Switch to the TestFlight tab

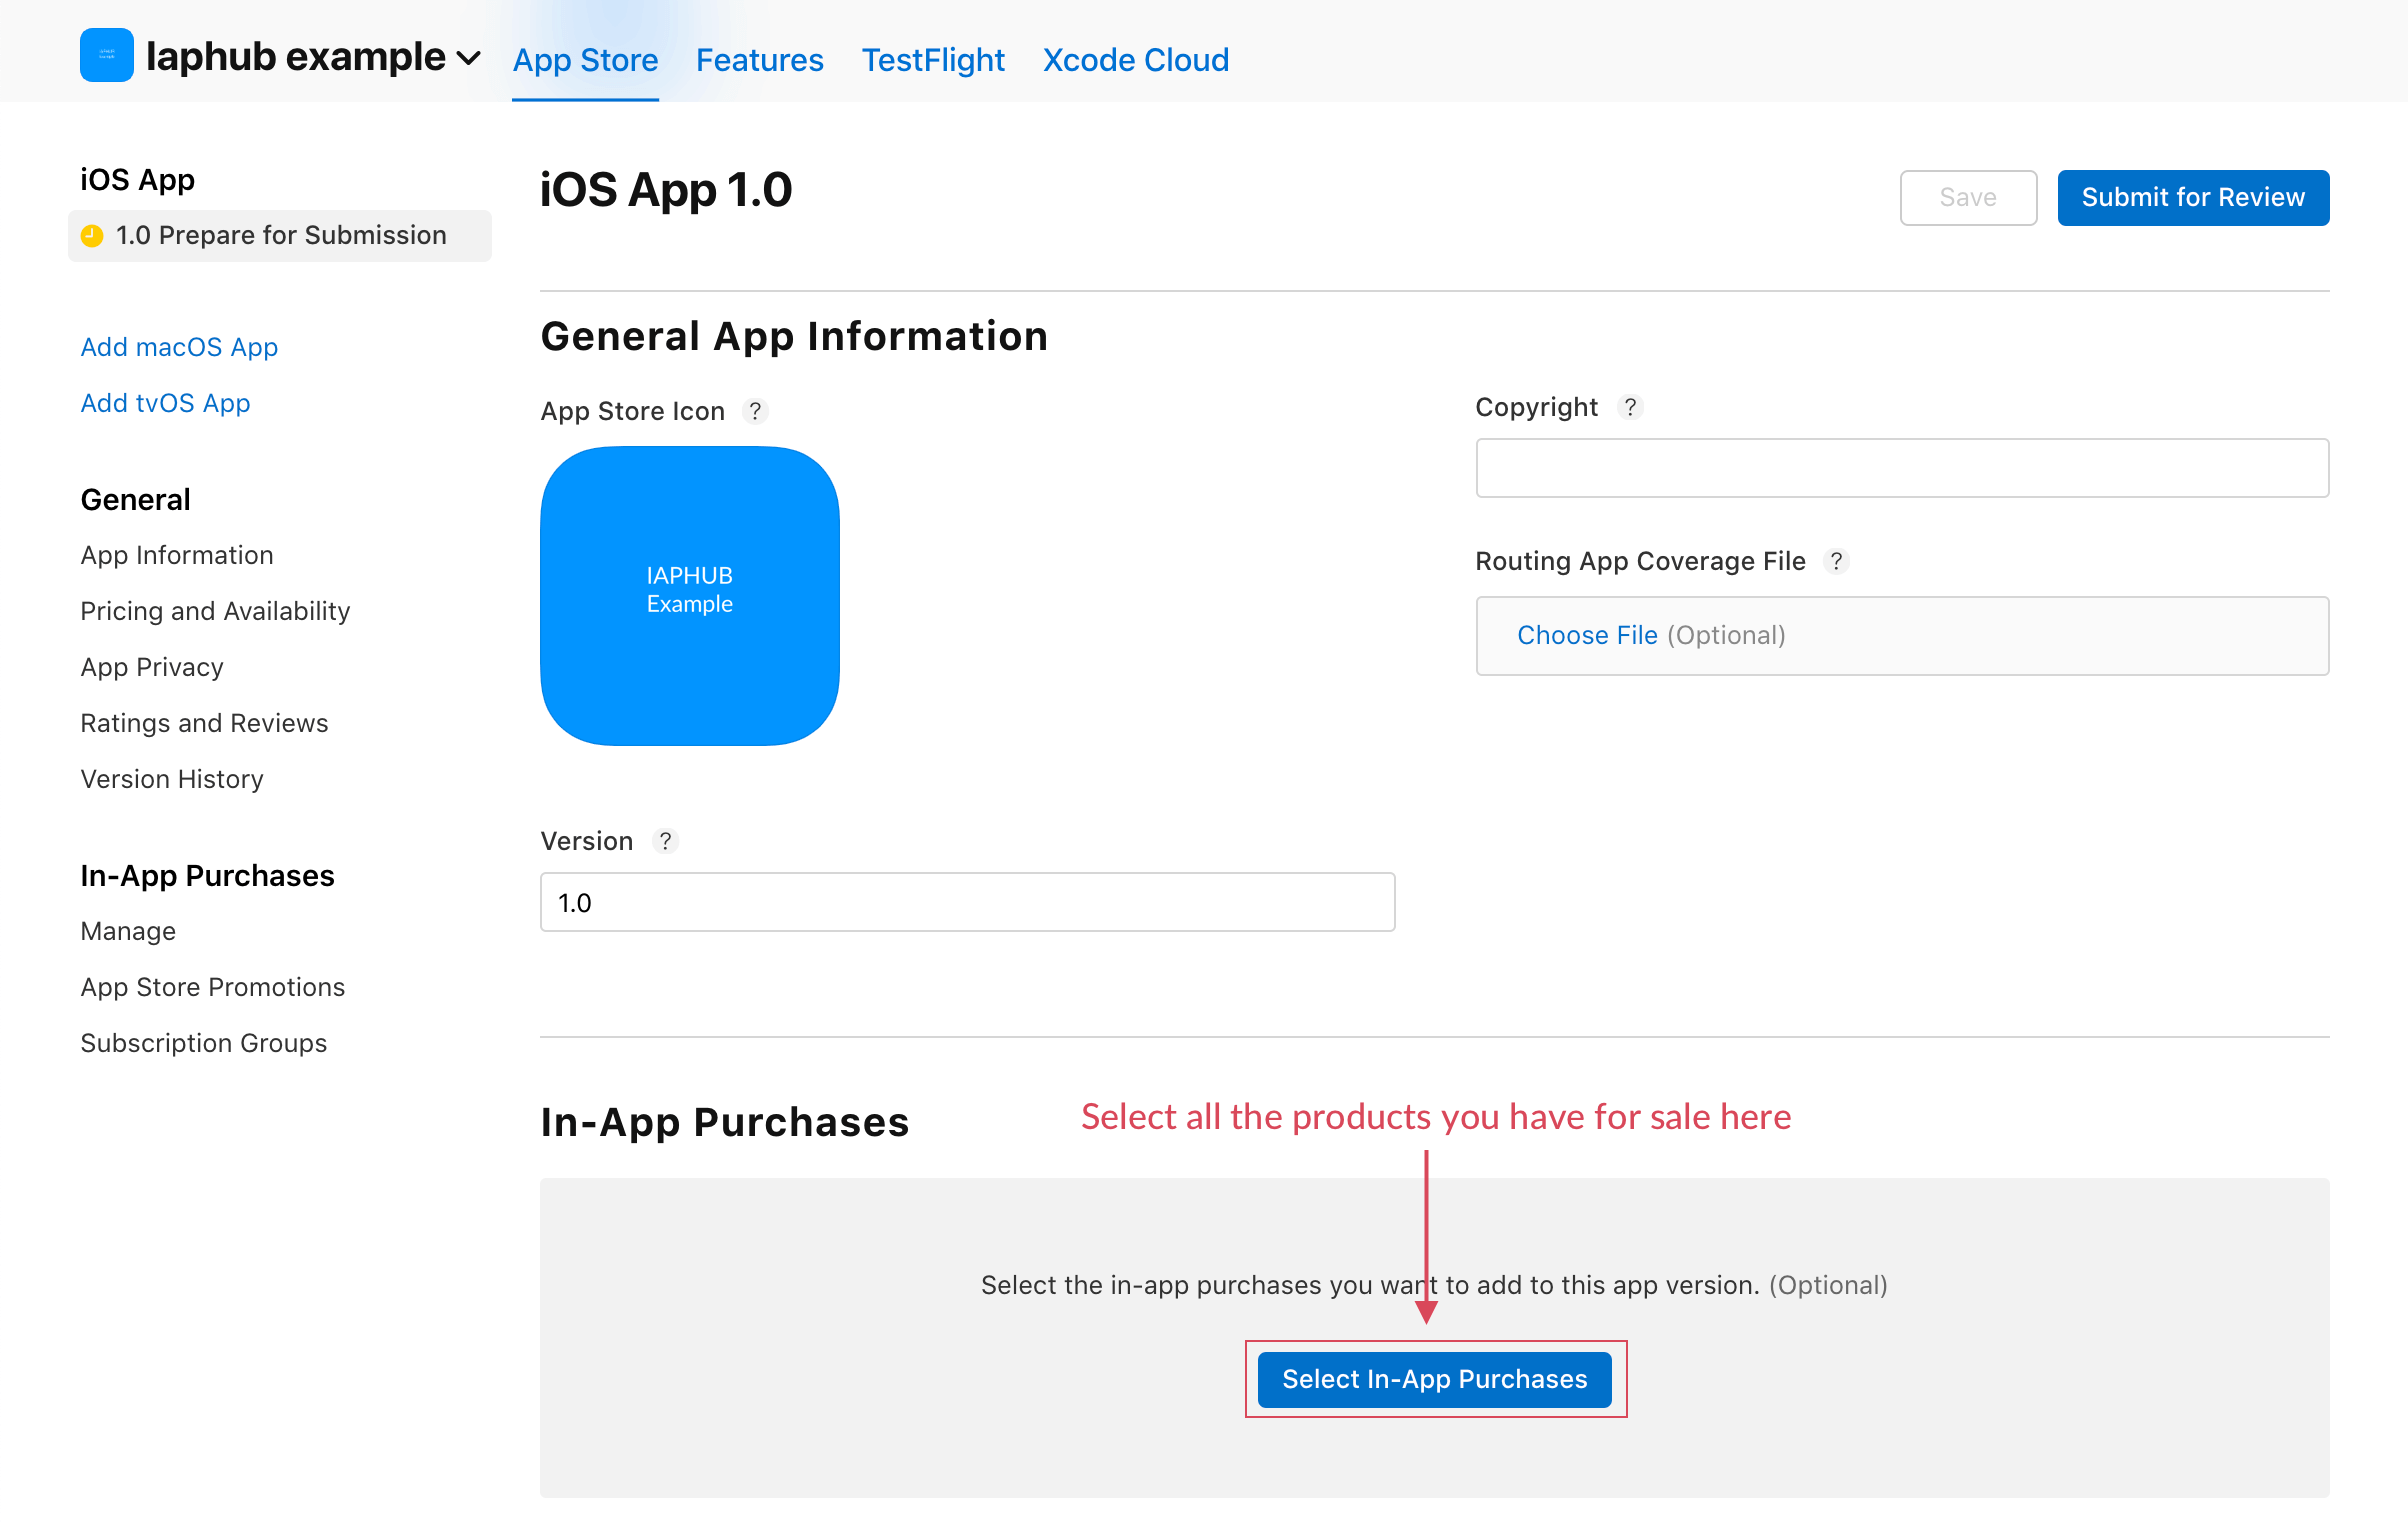click(932, 60)
